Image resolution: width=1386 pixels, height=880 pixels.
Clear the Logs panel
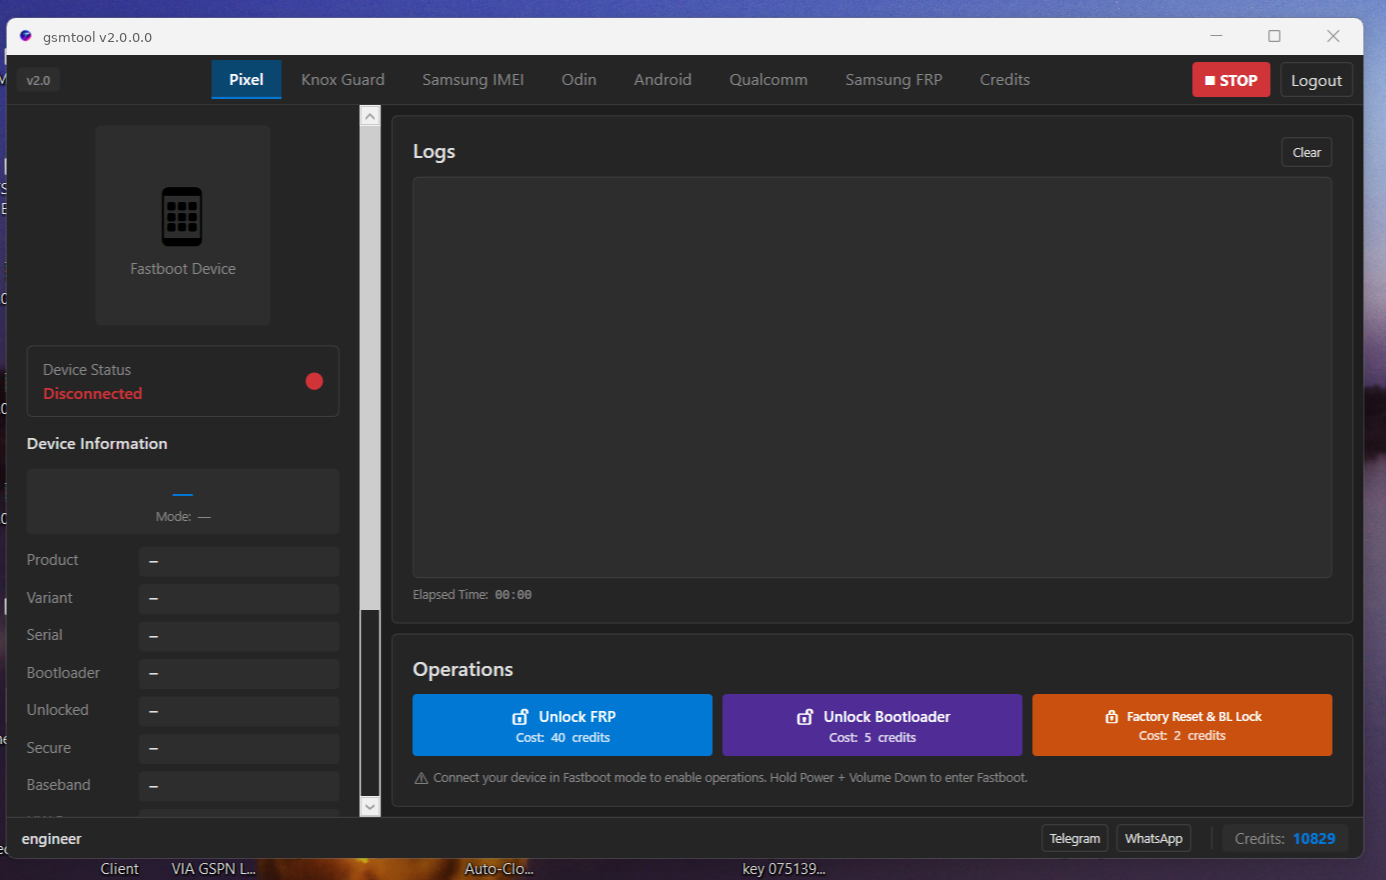point(1306,152)
